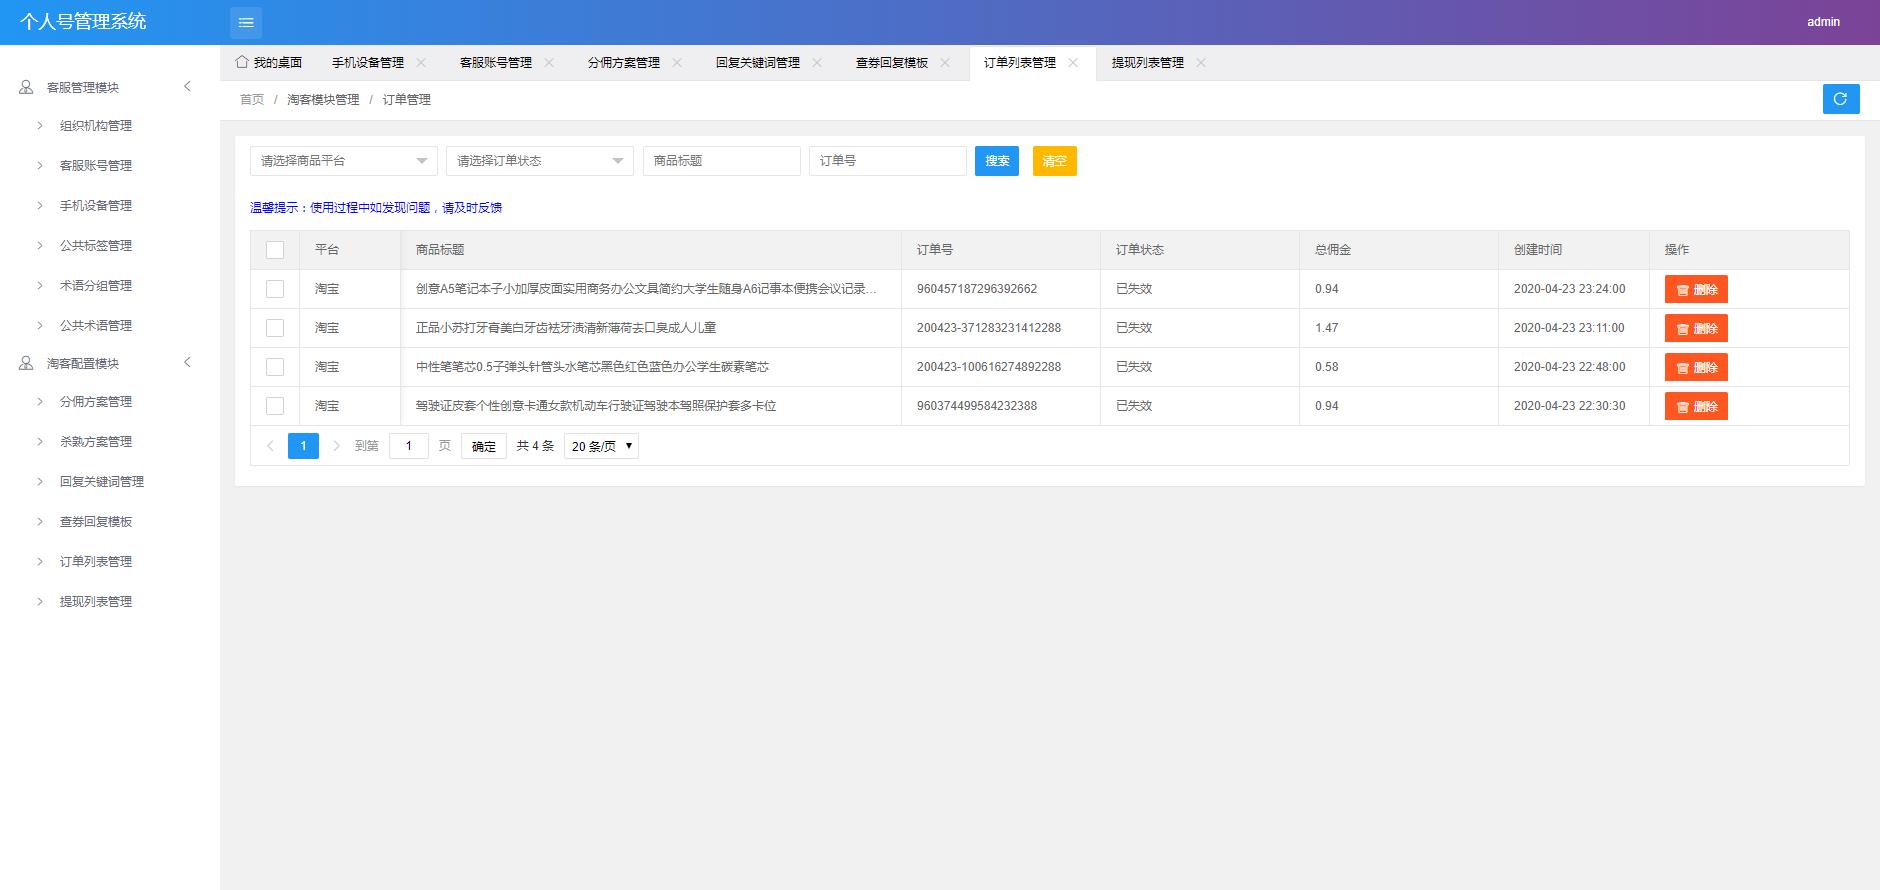Image resolution: width=1880 pixels, height=890 pixels.
Task: Collapse the 客服管理模块 section chevron
Action: [x=187, y=86]
